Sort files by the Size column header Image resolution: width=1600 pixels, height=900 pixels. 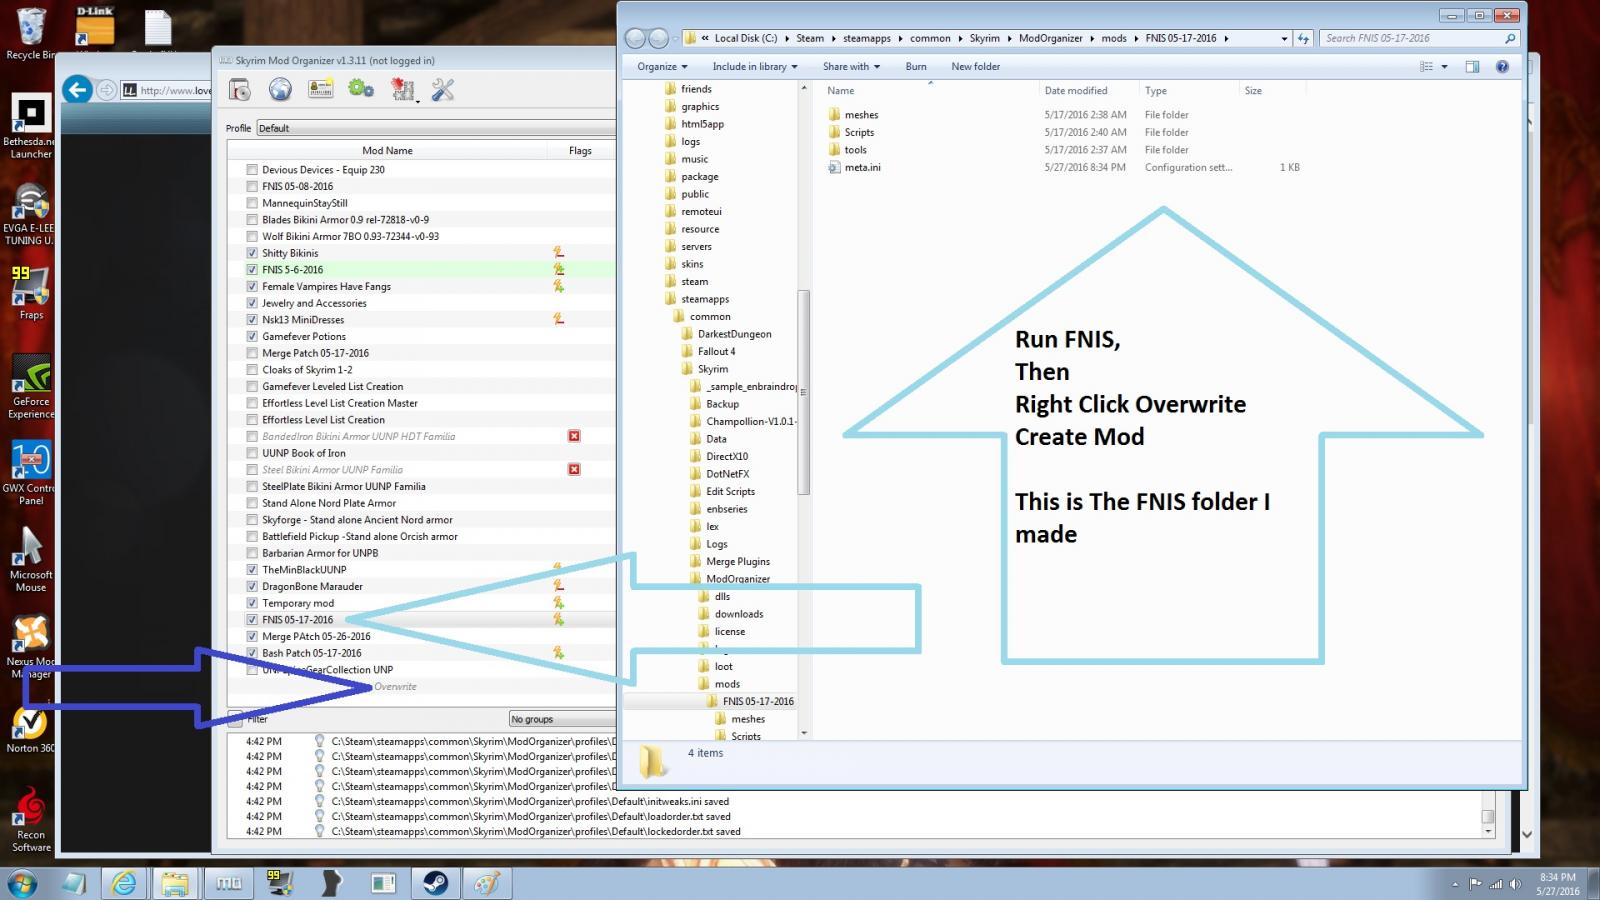1253,91
